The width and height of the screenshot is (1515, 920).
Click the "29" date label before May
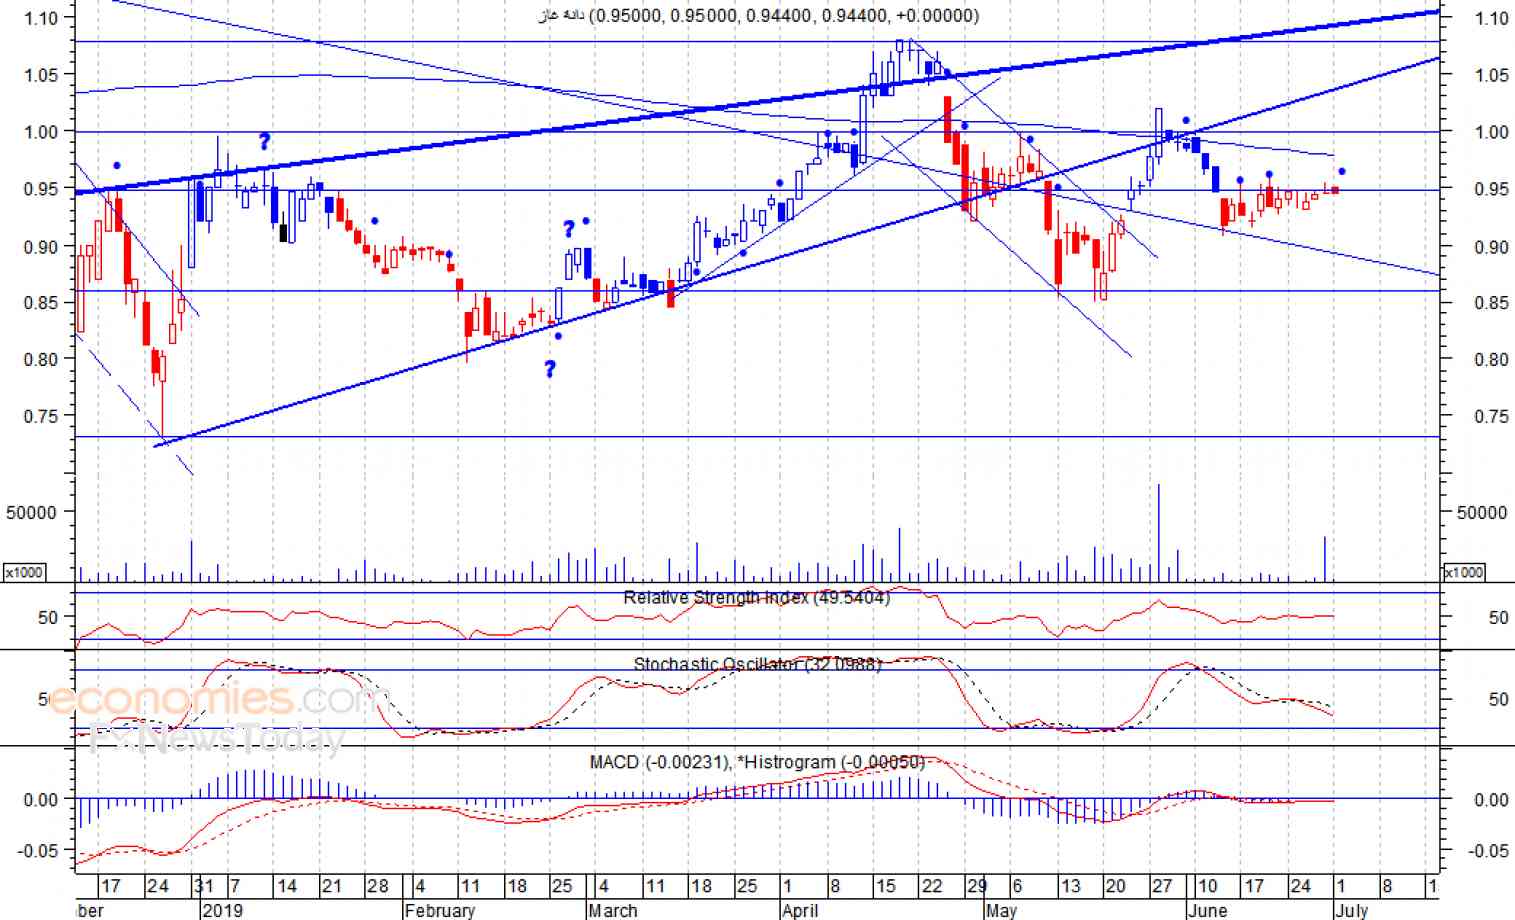tap(977, 886)
